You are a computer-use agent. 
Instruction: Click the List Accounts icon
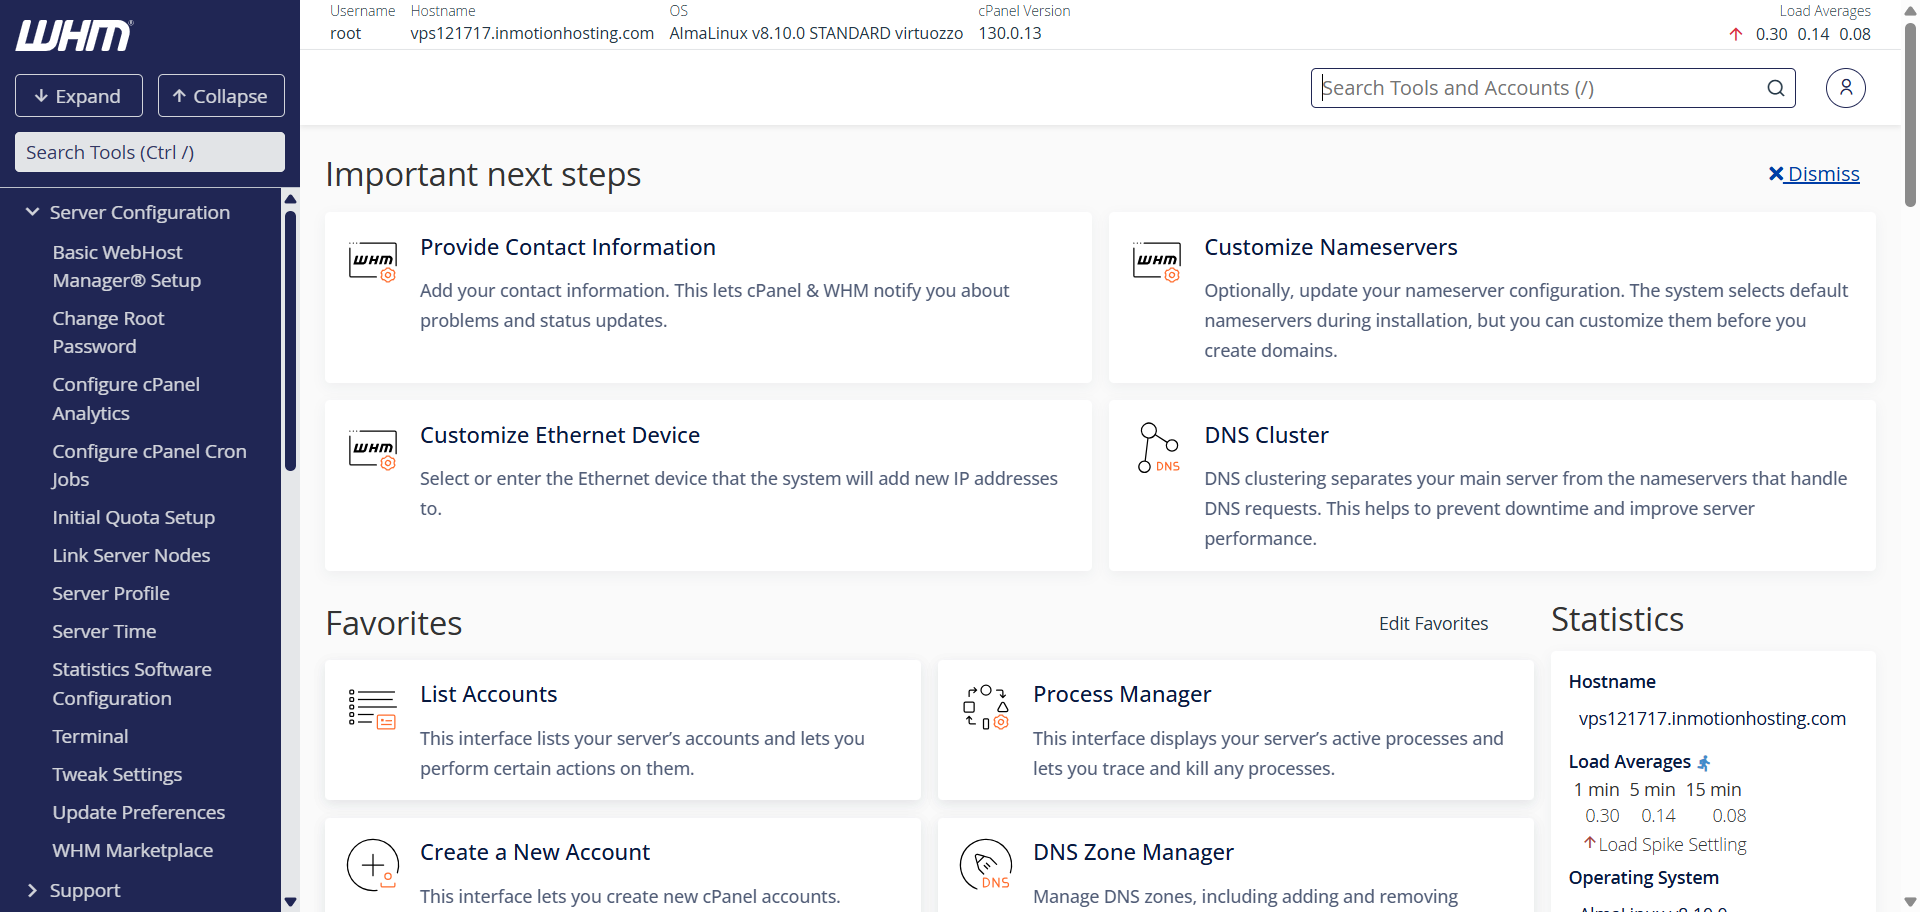pos(372,708)
